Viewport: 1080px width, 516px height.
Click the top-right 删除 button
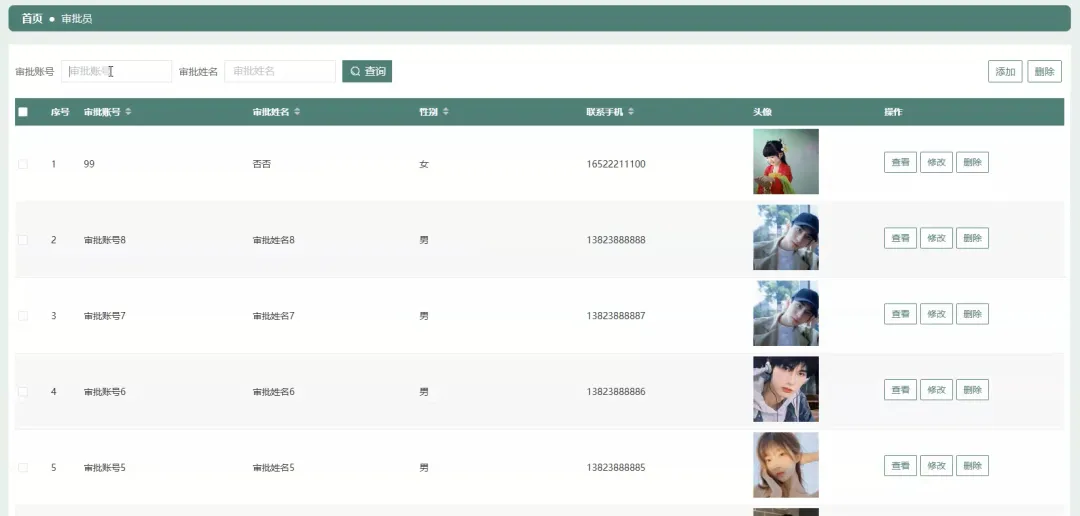(x=1044, y=71)
